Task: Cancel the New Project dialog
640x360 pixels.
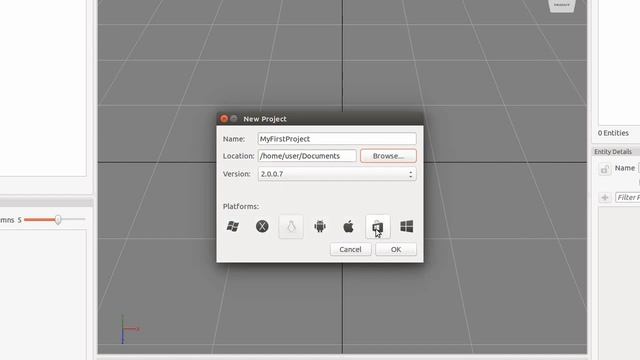Action: click(350, 249)
